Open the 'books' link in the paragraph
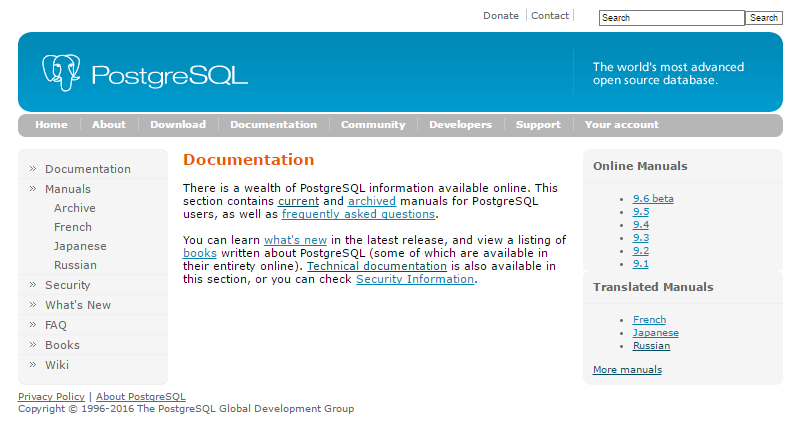The width and height of the screenshot is (800, 425). click(200, 253)
